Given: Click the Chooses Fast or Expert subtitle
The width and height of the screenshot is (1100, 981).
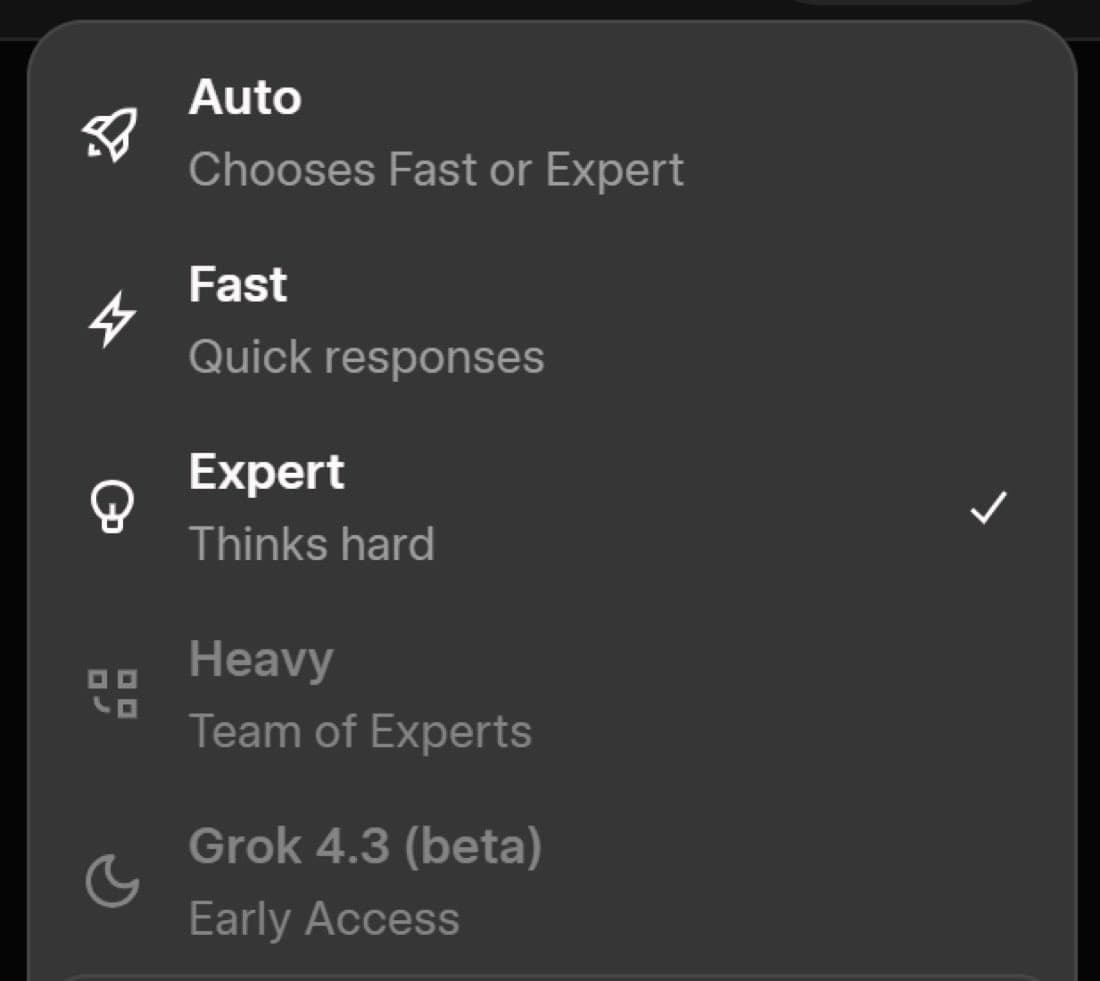Looking at the screenshot, I should coord(436,168).
